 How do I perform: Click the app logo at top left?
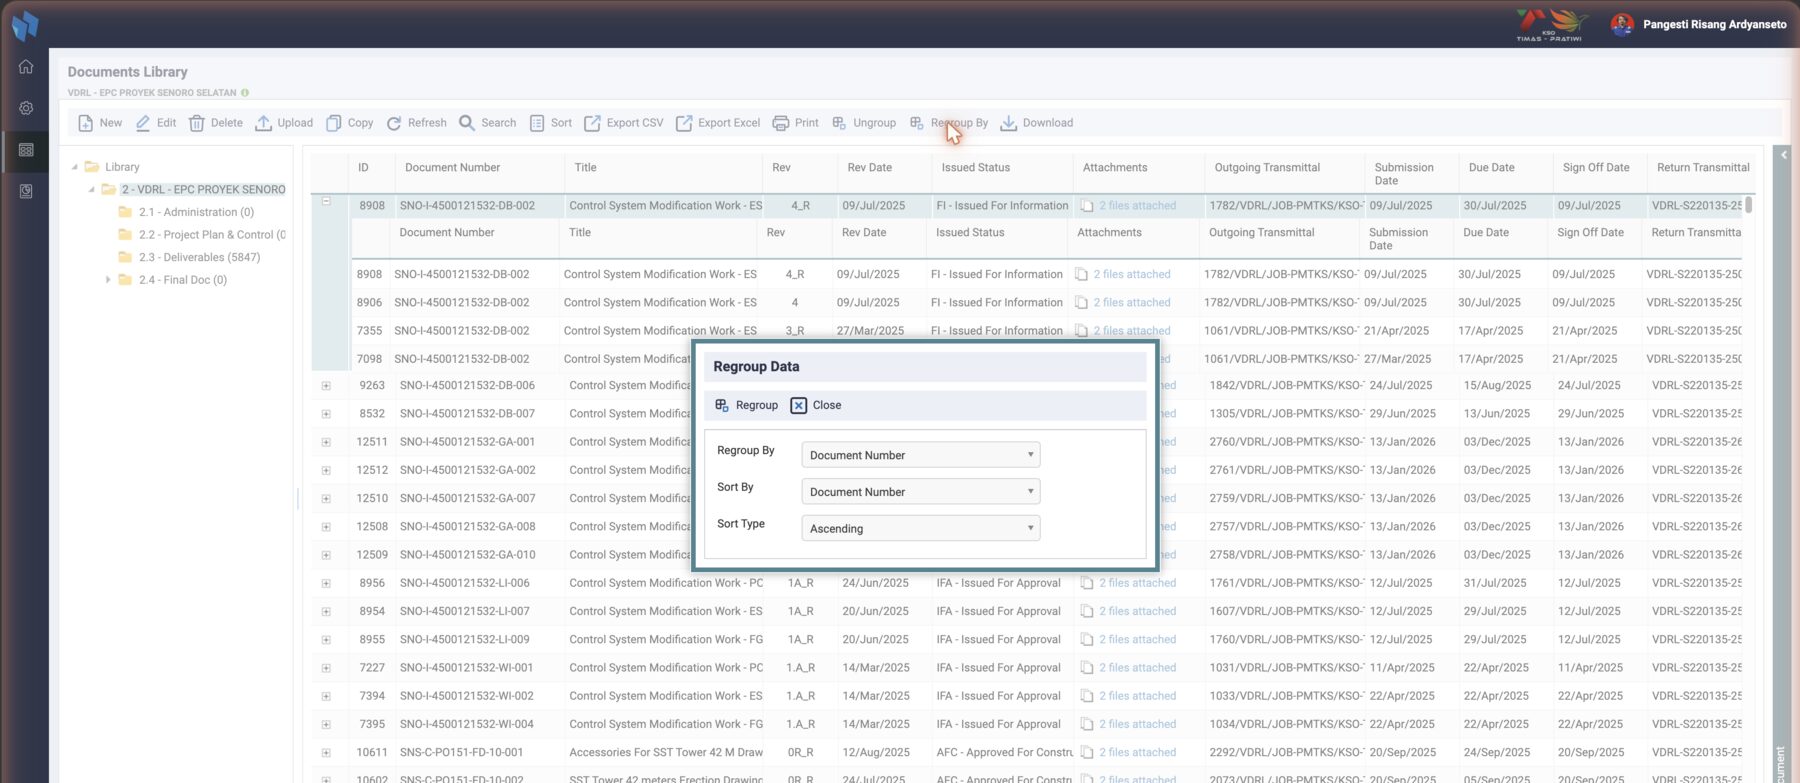pos(25,24)
